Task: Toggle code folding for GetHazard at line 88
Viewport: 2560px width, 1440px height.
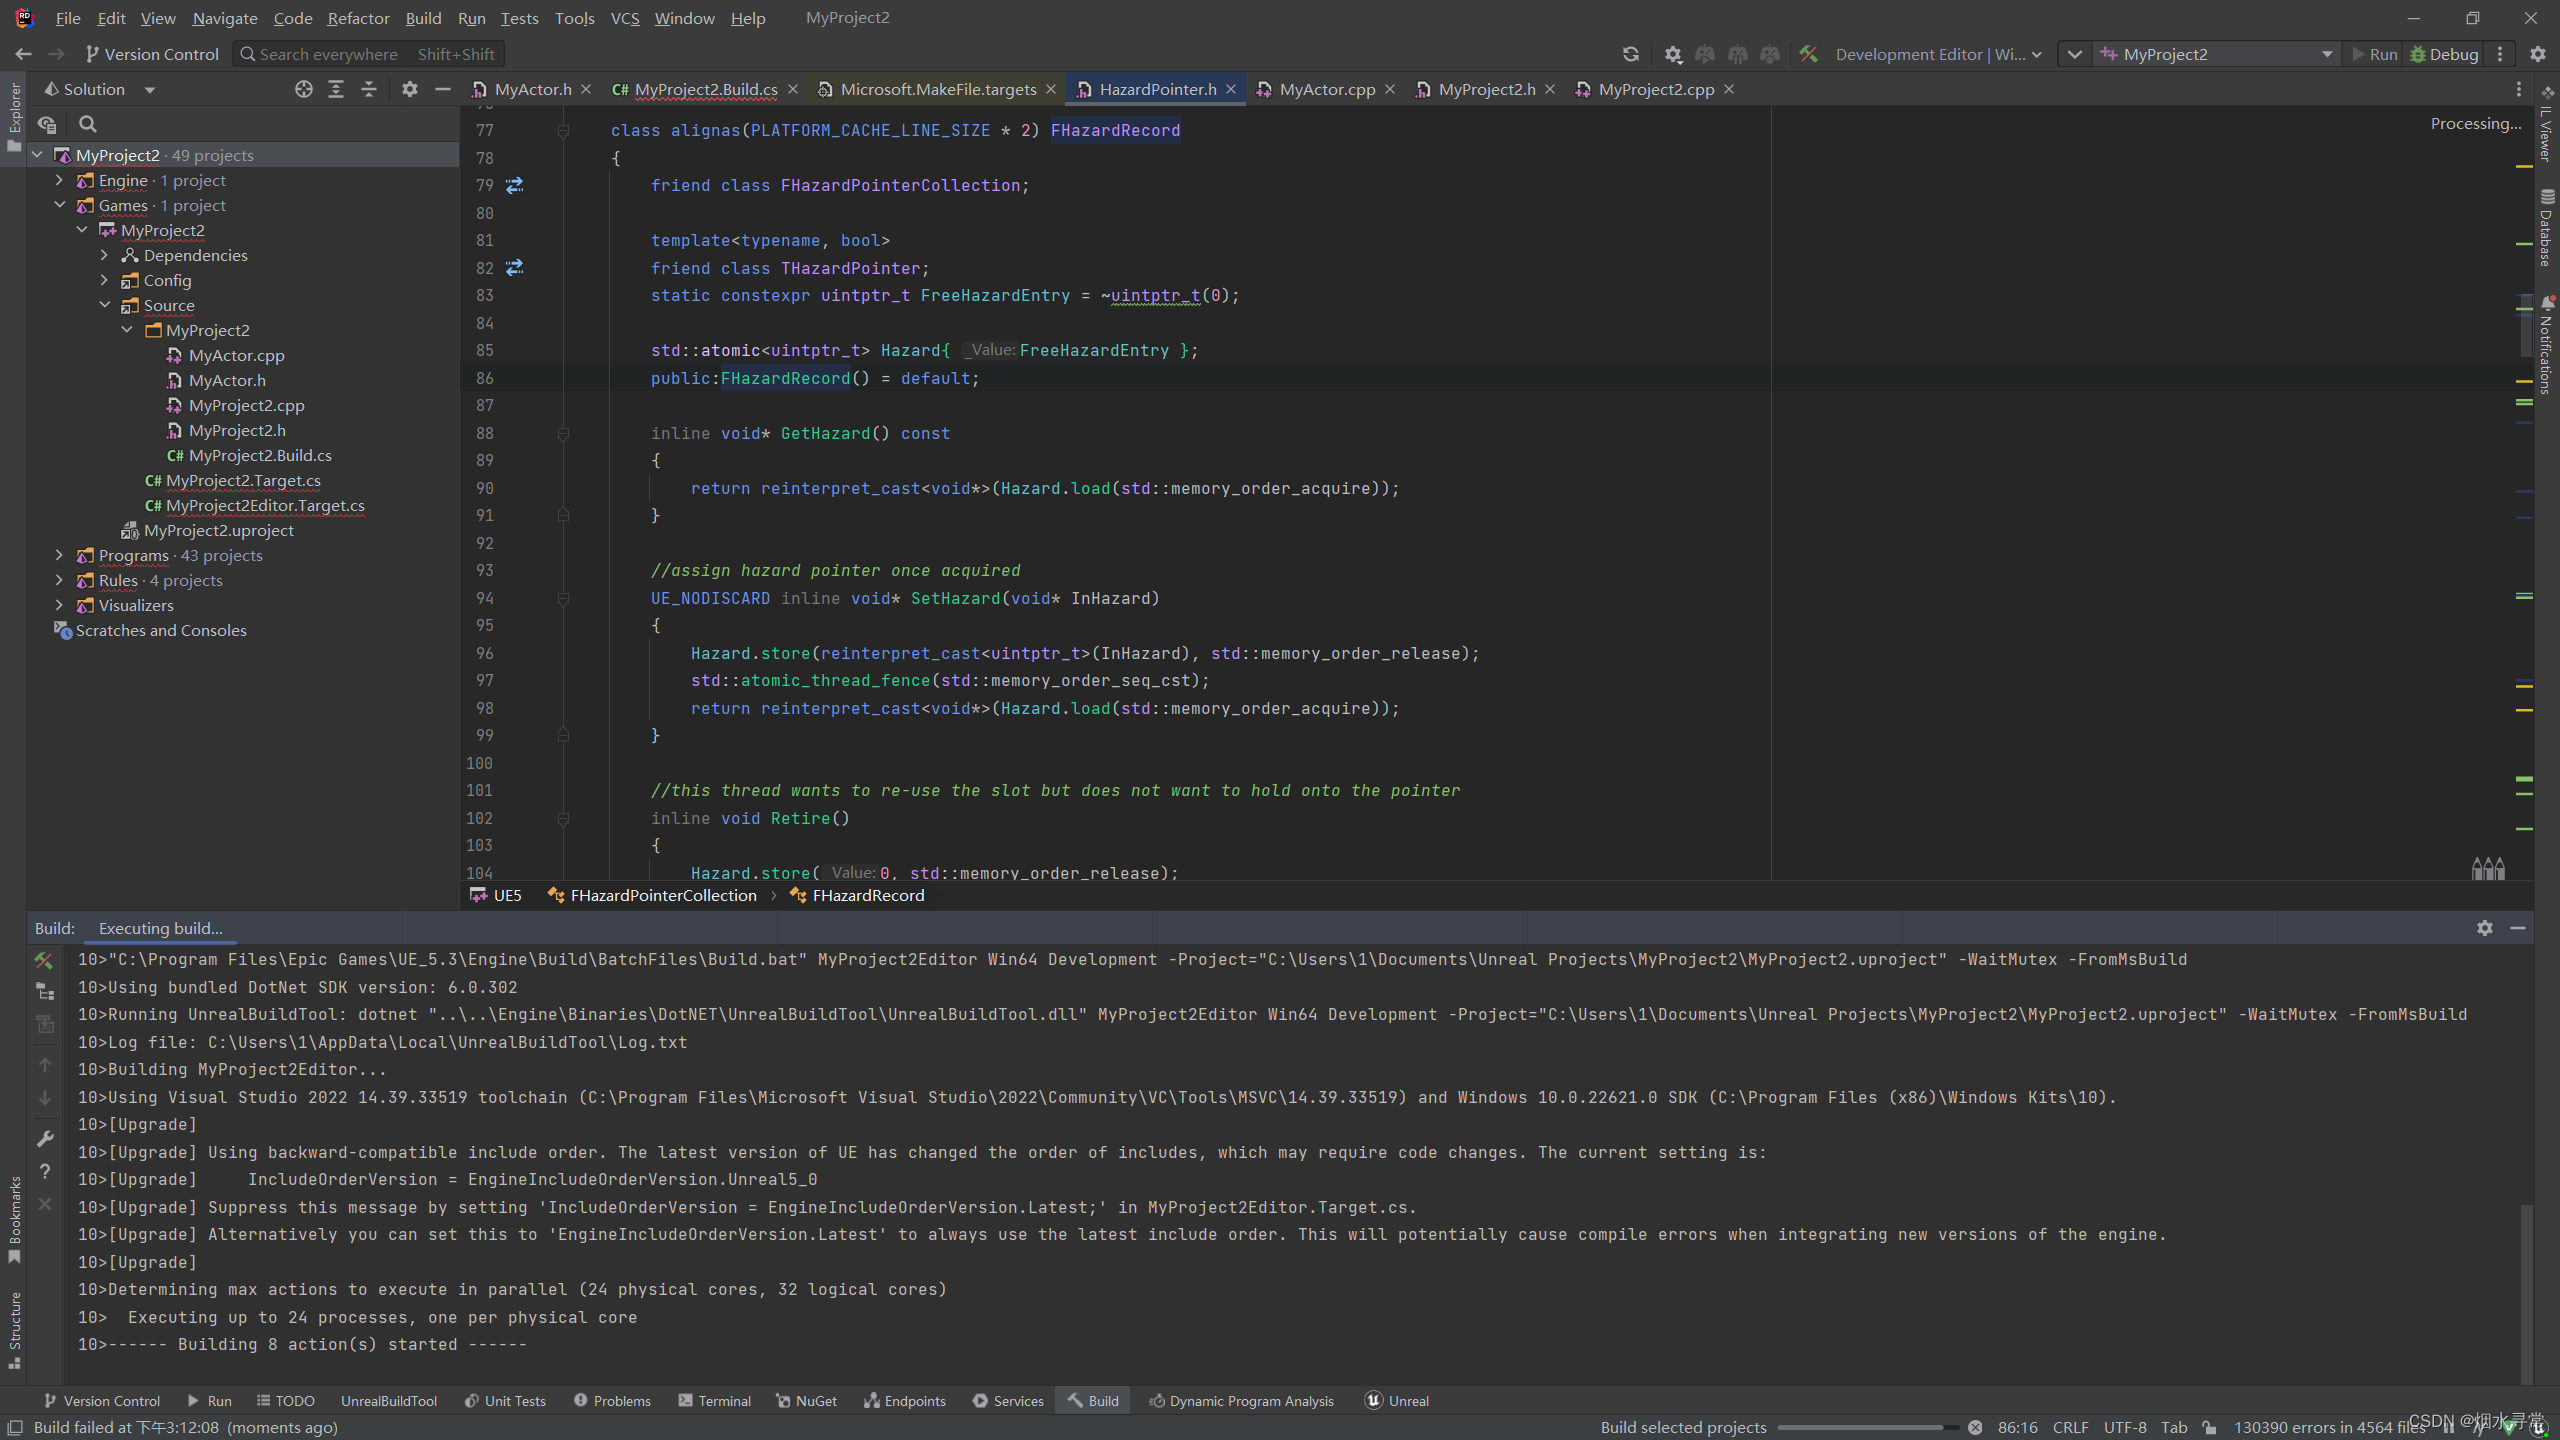Action: [x=563, y=434]
